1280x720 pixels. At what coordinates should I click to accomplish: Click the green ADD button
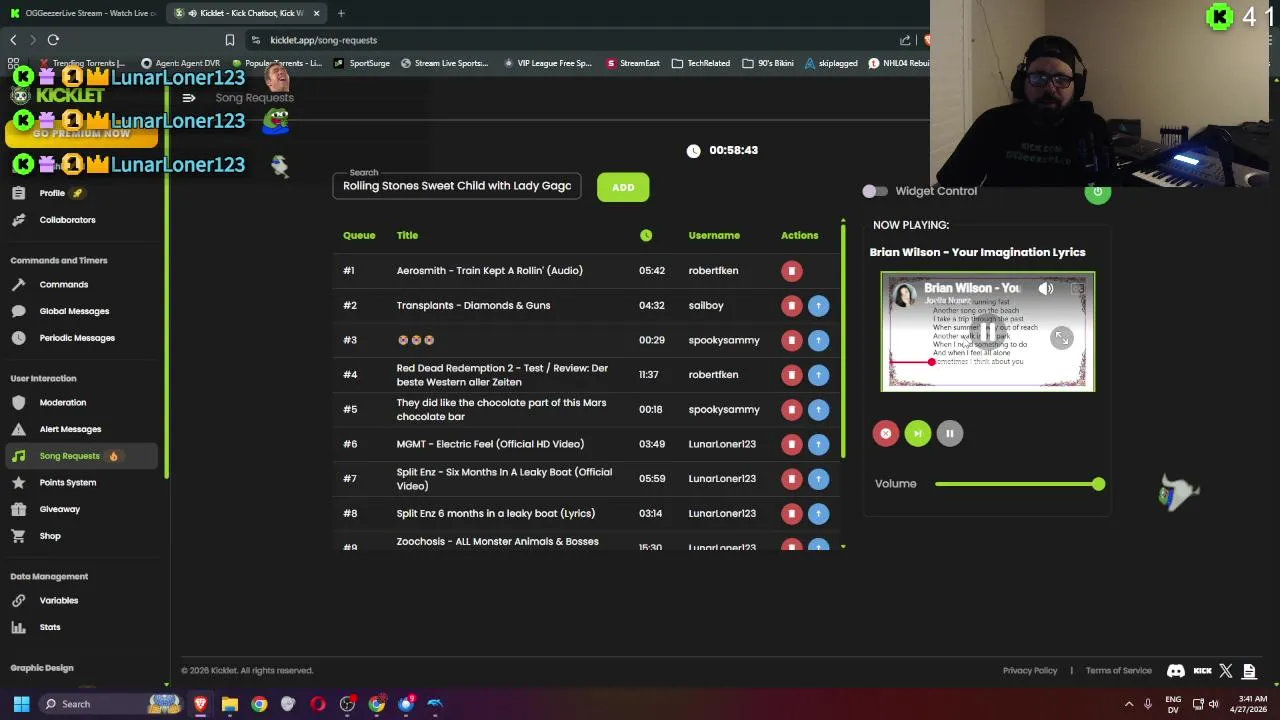623,188
